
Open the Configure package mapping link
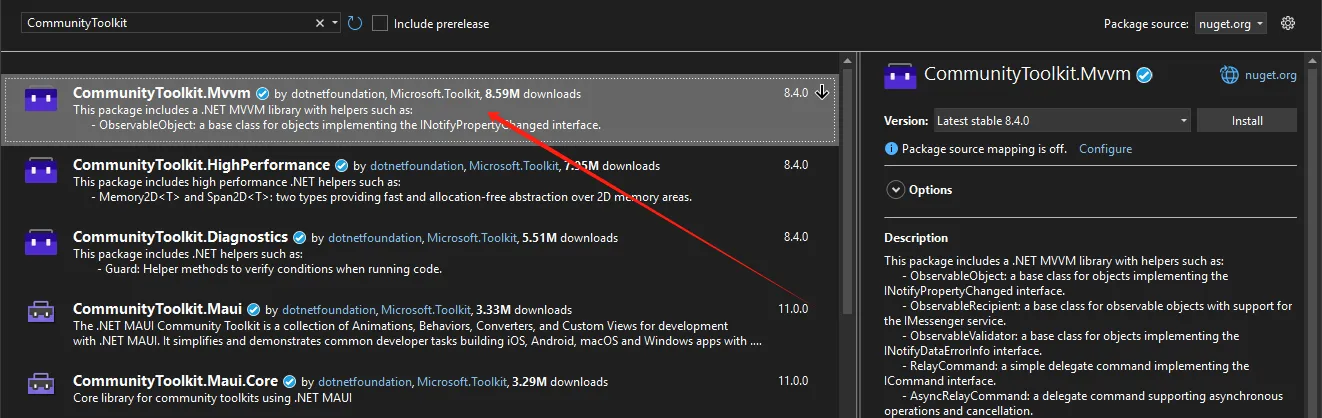coord(1105,149)
